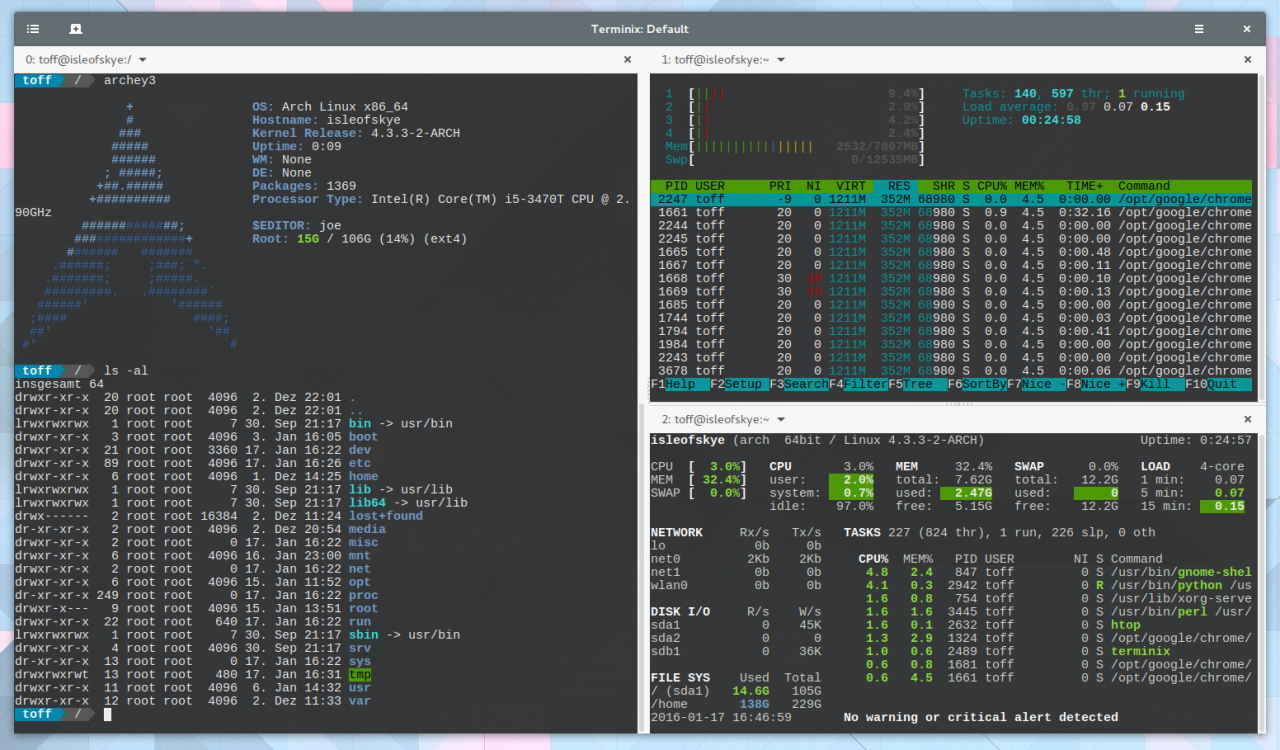
Task: Close terminal pane 1 running htop
Action: [1247, 60]
